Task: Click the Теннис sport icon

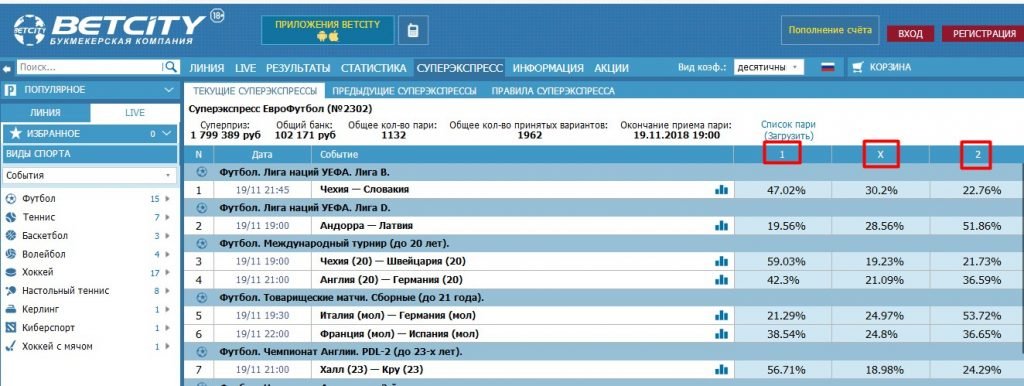Action: pos(10,217)
